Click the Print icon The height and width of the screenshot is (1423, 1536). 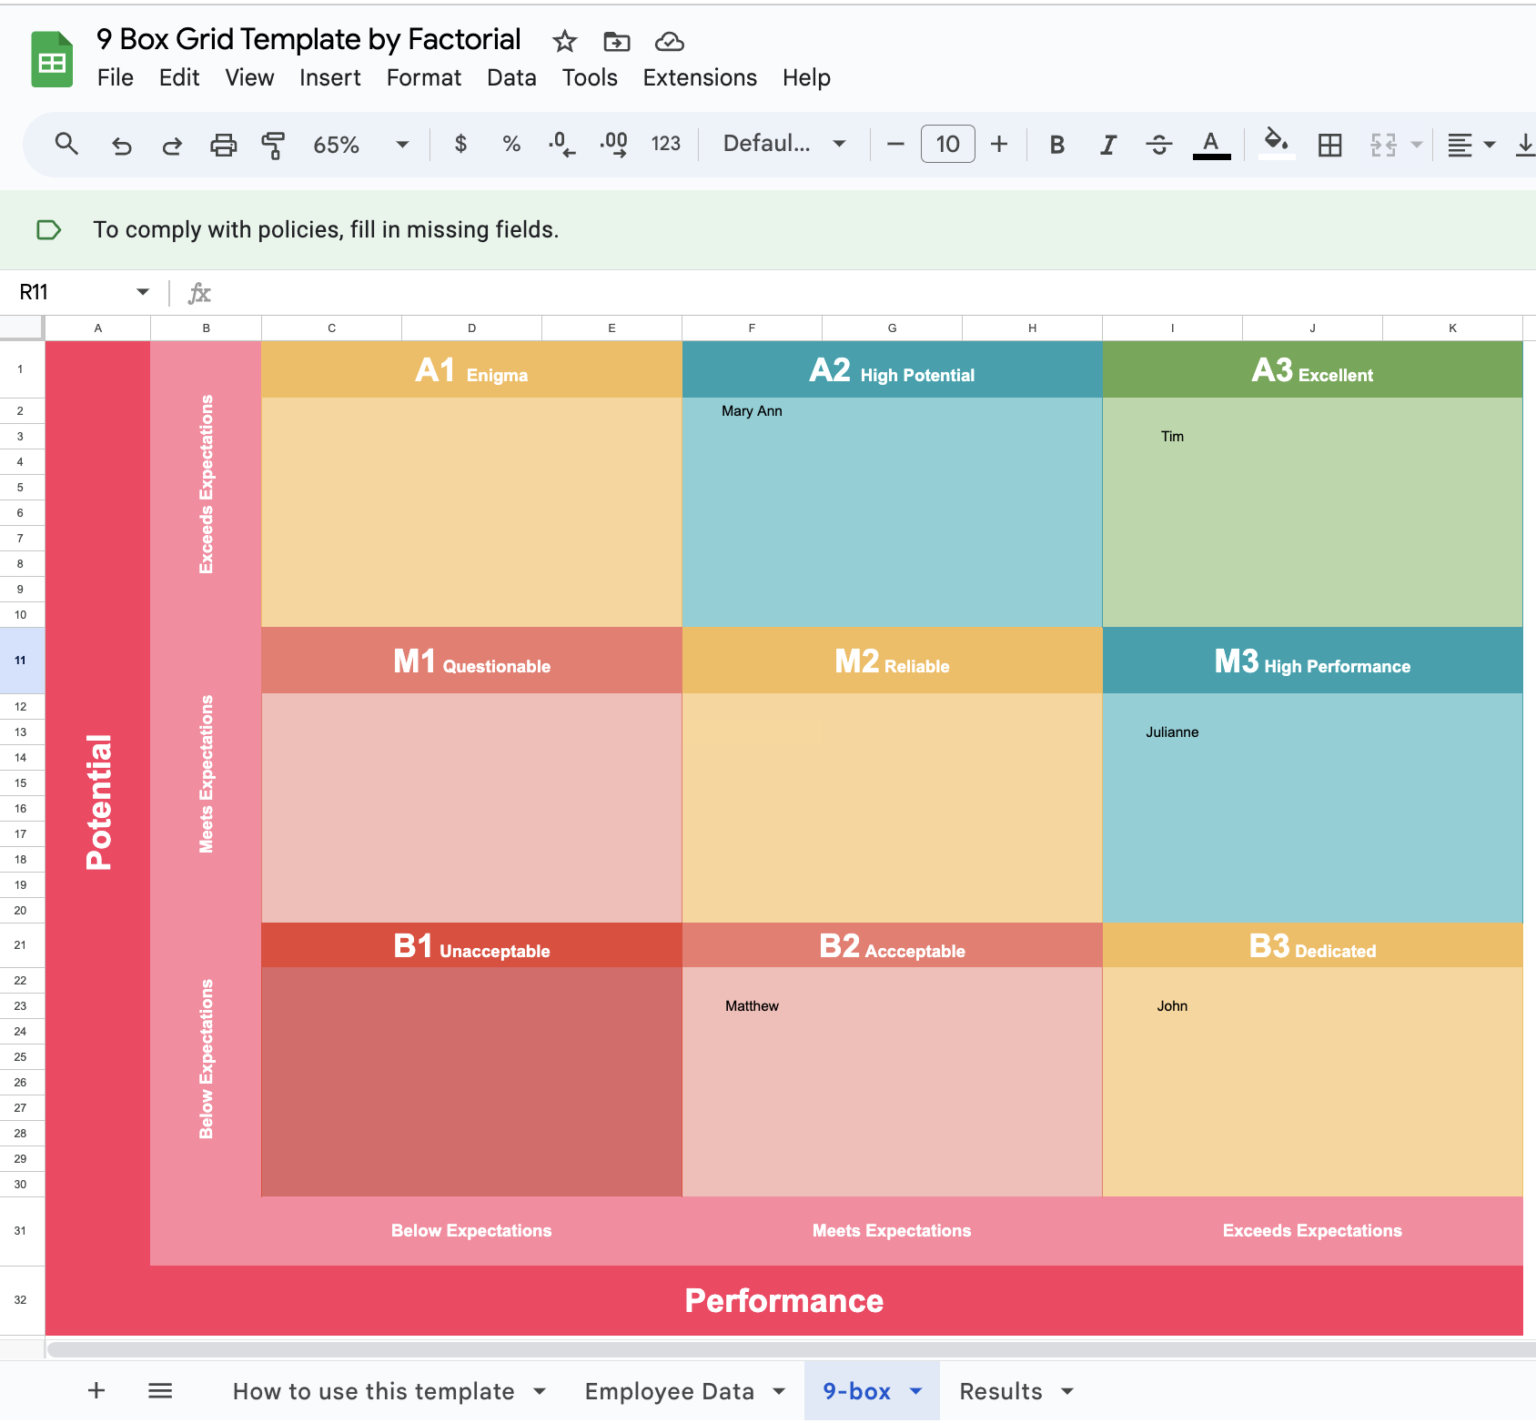point(222,144)
